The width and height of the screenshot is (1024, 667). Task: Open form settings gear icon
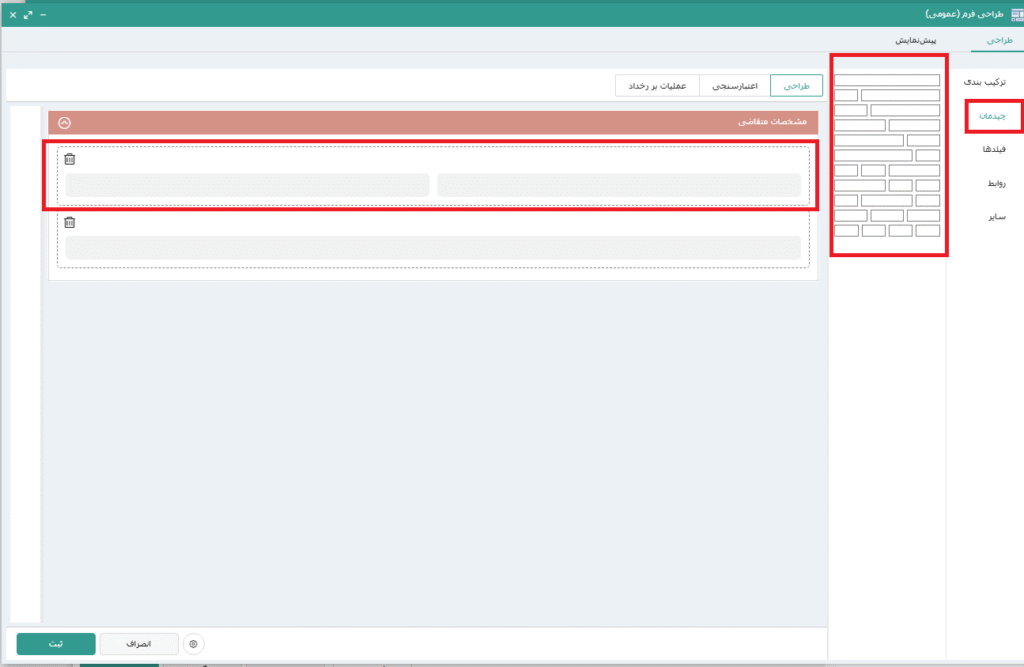coord(193,644)
